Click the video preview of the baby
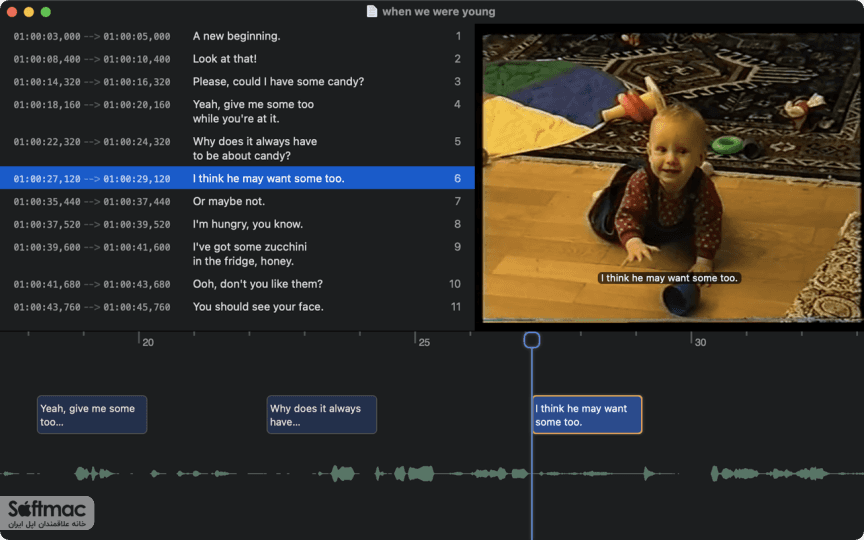 671,177
